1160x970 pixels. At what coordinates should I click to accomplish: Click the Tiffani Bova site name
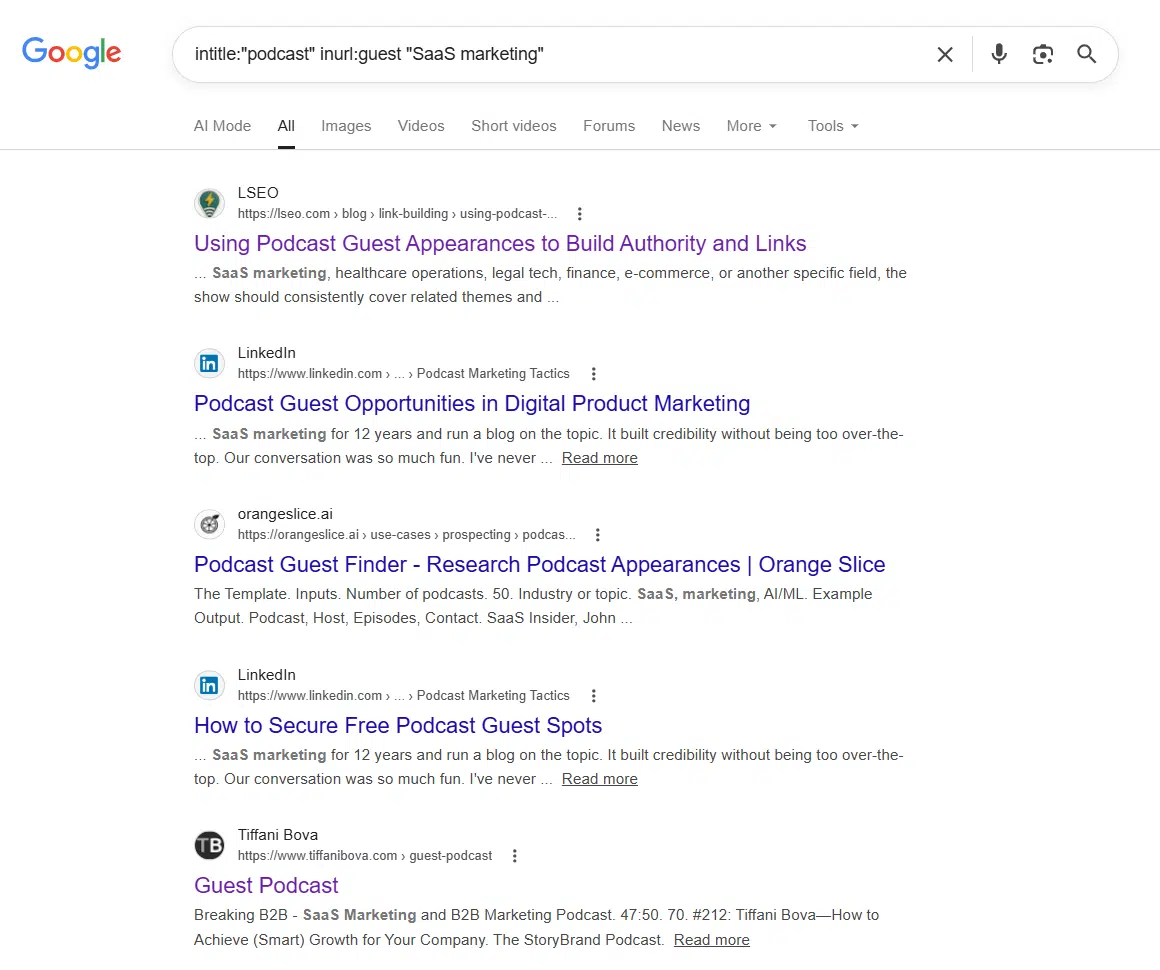point(277,835)
